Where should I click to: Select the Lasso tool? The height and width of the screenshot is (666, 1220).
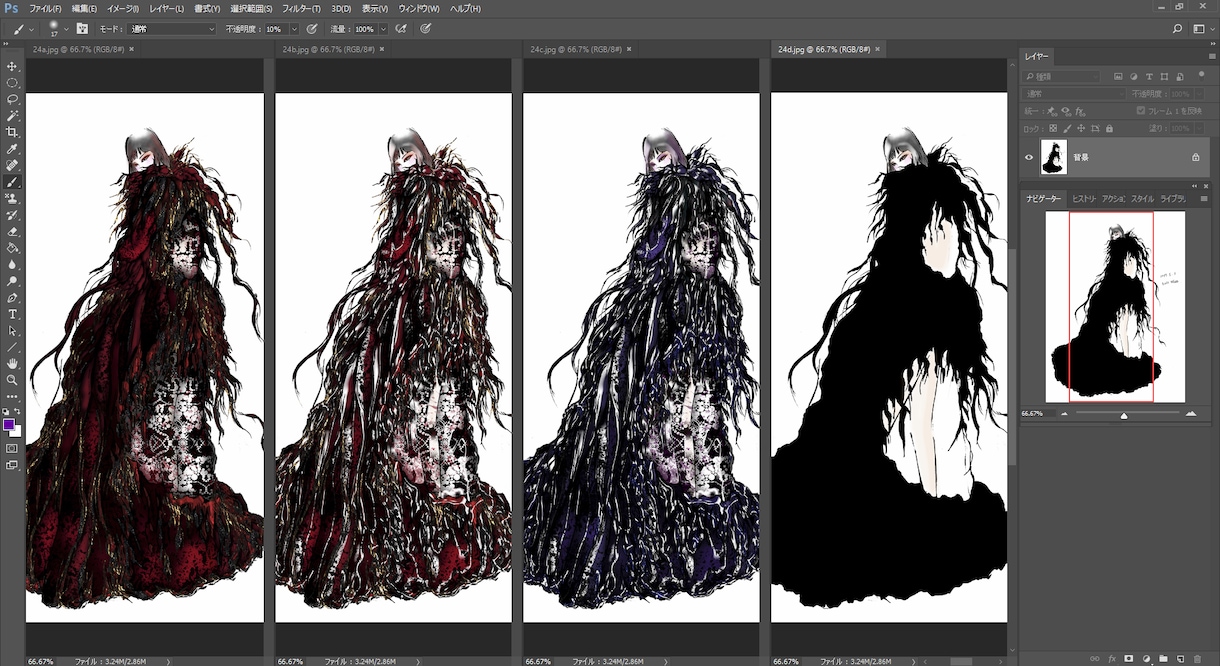(12, 99)
